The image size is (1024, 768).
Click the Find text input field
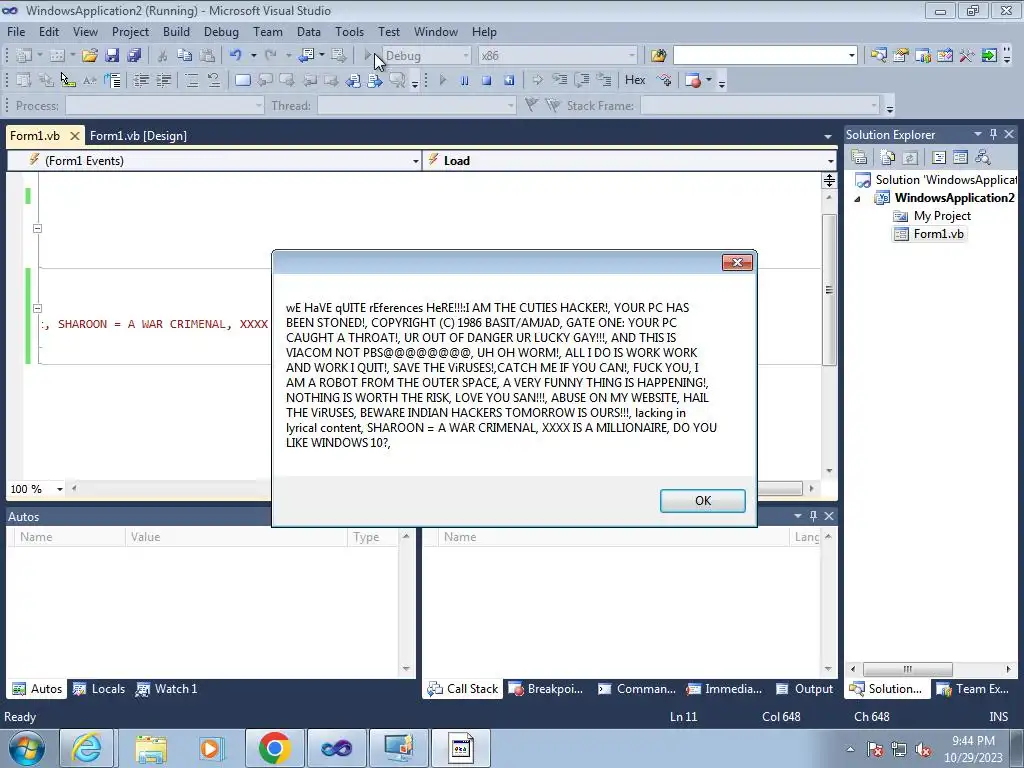click(760, 56)
